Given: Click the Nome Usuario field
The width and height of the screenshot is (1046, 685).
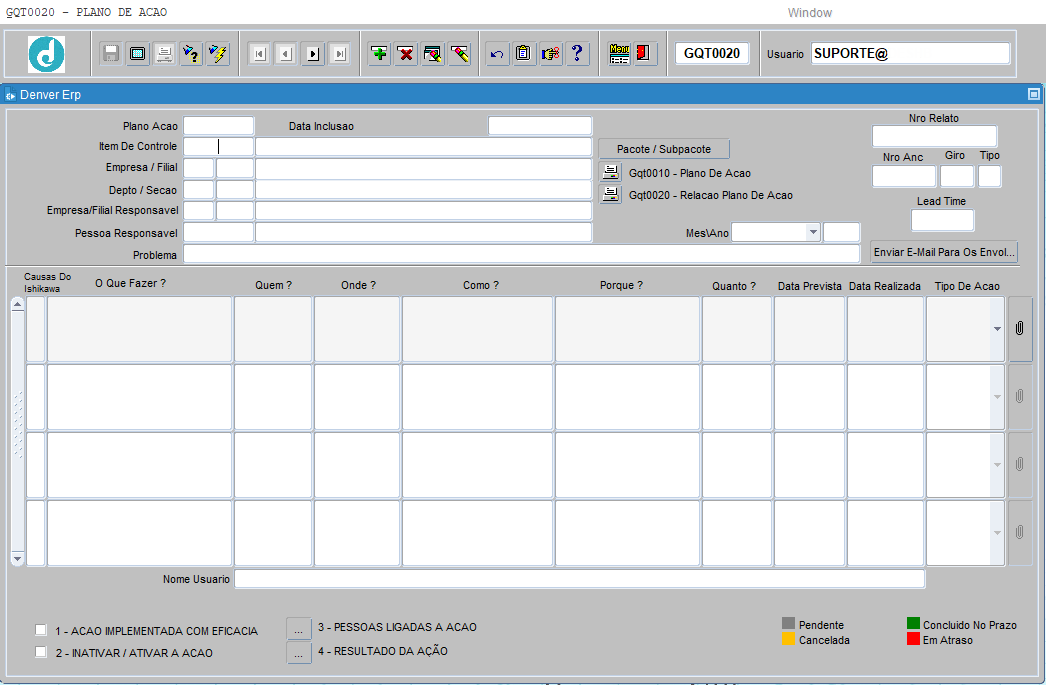Looking at the screenshot, I should 580,579.
